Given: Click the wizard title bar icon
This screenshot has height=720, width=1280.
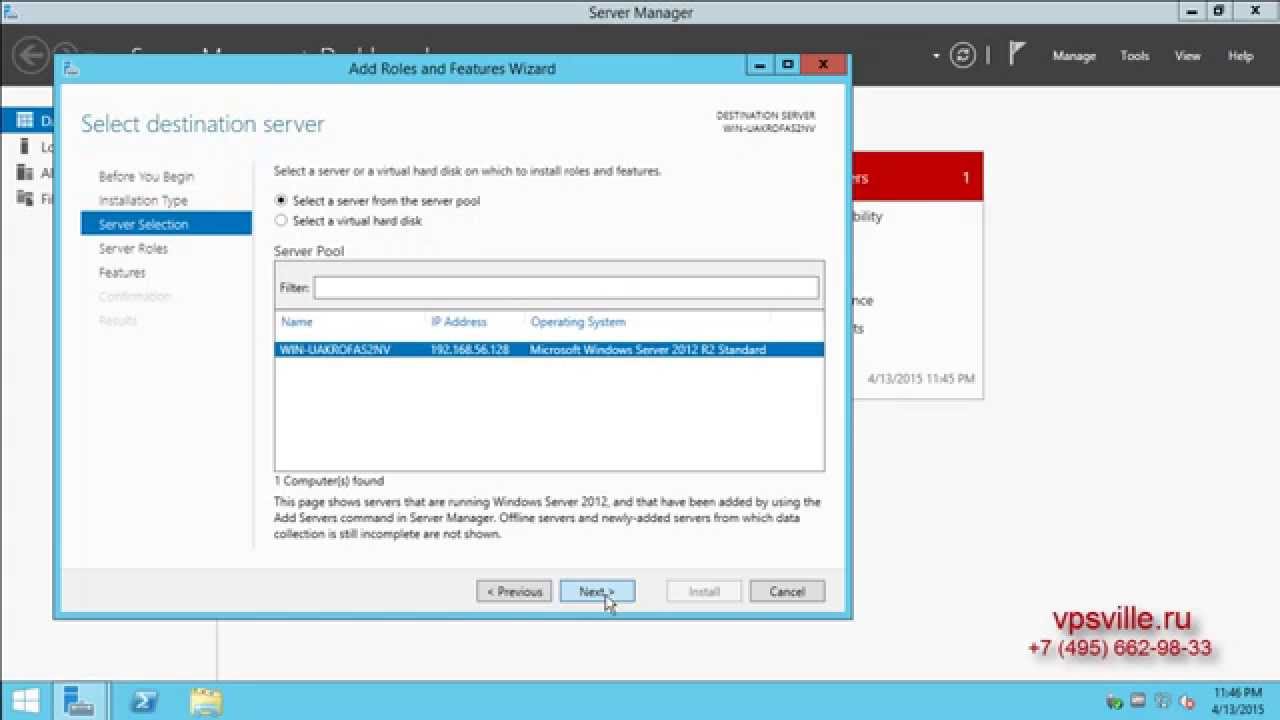Looking at the screenshot, I should pyautogui.click(x=71, y=68).
